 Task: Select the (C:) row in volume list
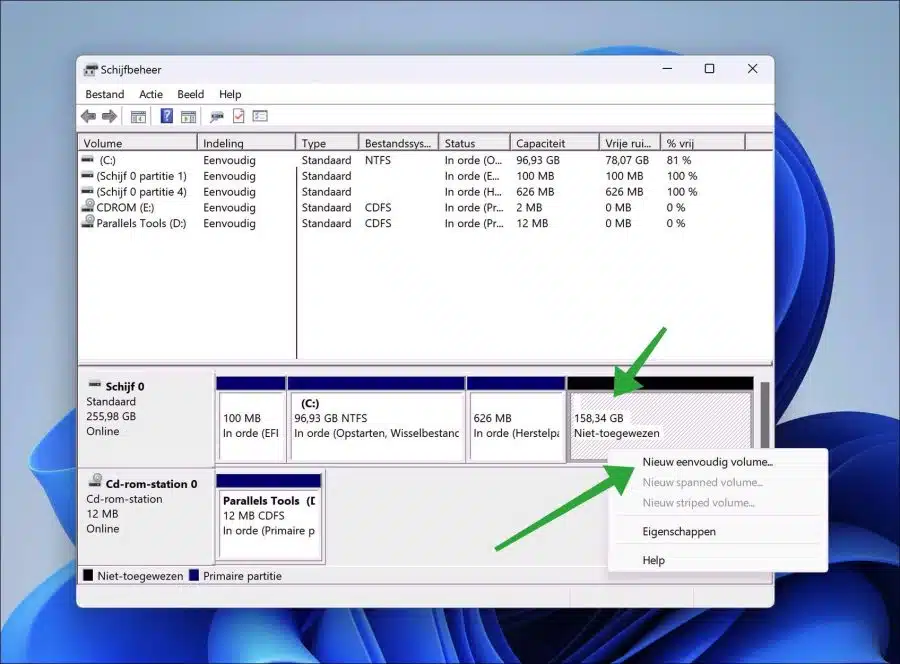(x=425, y=160)
